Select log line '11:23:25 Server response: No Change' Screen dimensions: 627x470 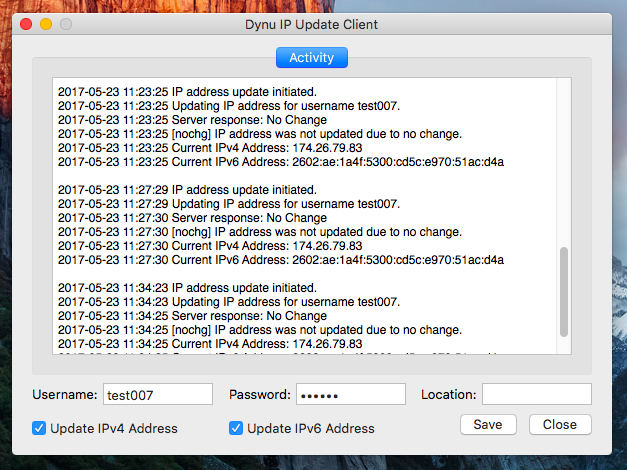pyautogui.click(x=192, y=120)
